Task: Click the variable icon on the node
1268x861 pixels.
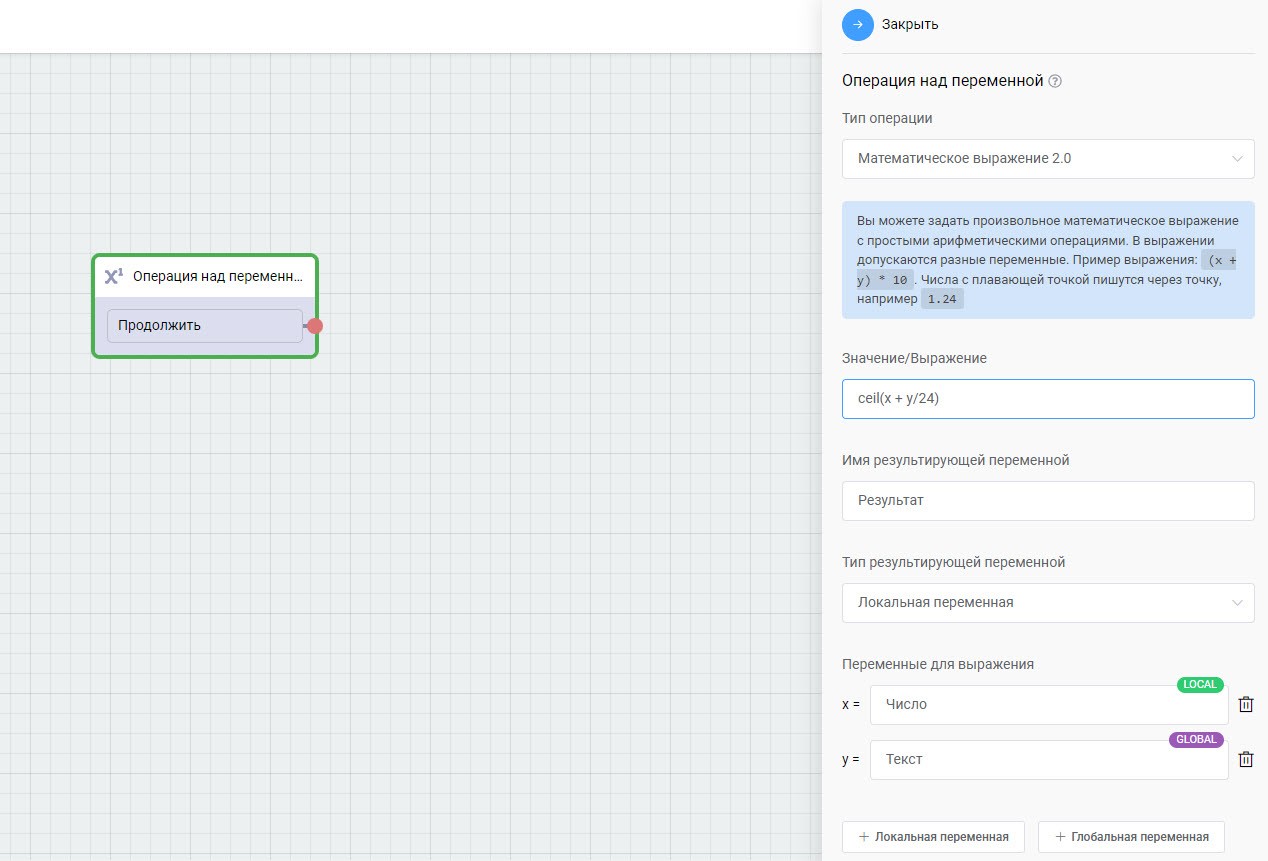Action: pos(114,276)
